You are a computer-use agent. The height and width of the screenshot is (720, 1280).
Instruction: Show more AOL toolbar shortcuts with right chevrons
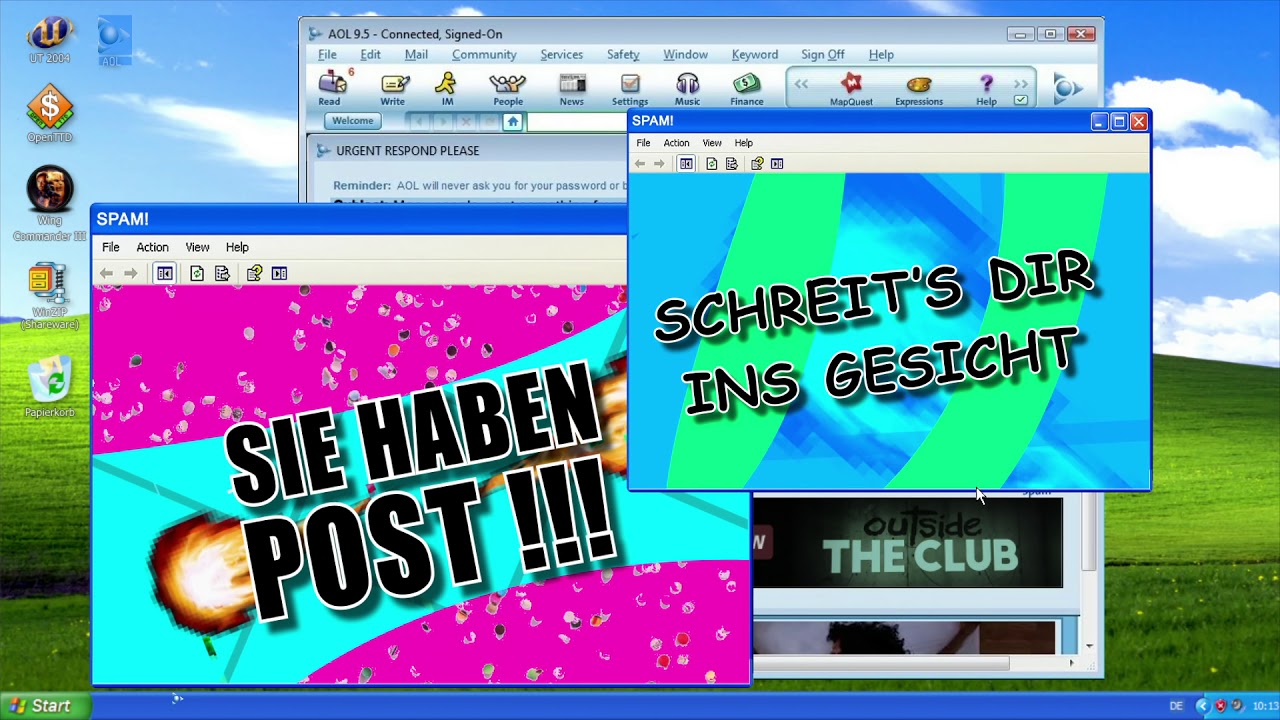click(x=1021, y=84)
